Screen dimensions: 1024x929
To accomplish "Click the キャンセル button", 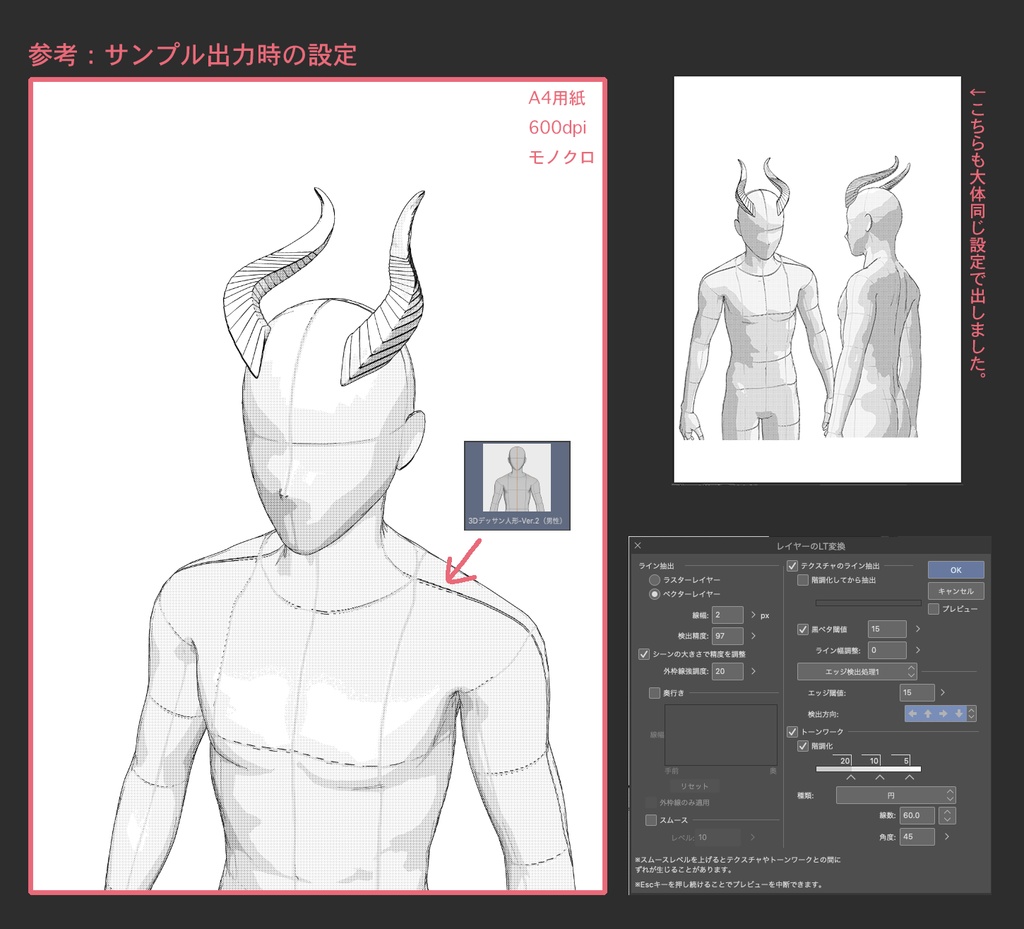I will pyautogui.click(x=955, y=591).
